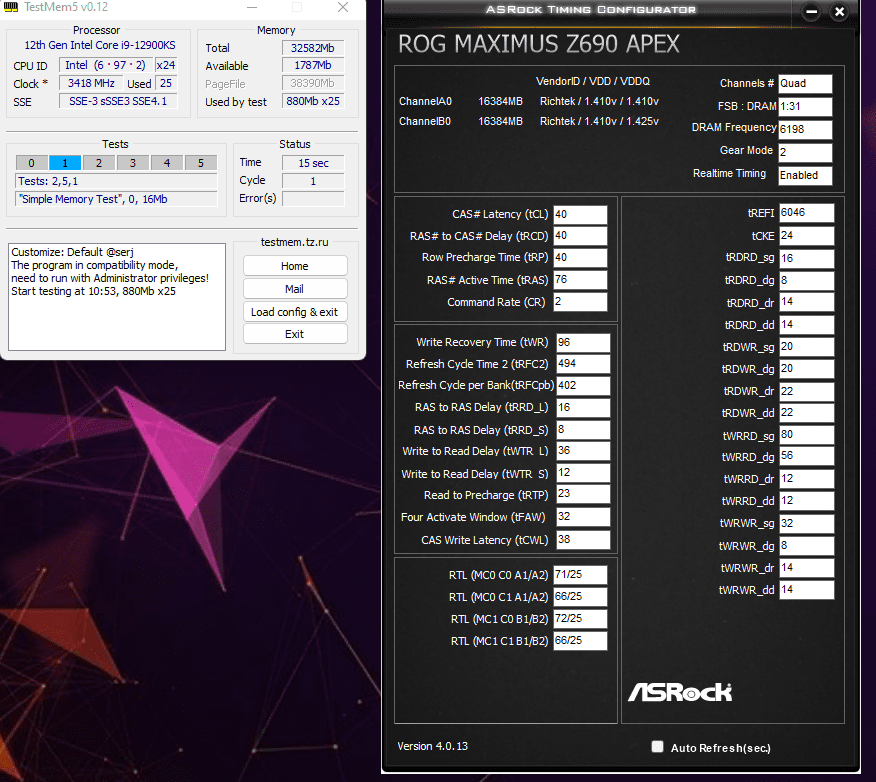This screenshot has width=876, height=782.
Task: Click the tWRRD_sg field showing 80
Action: [807, 435]
